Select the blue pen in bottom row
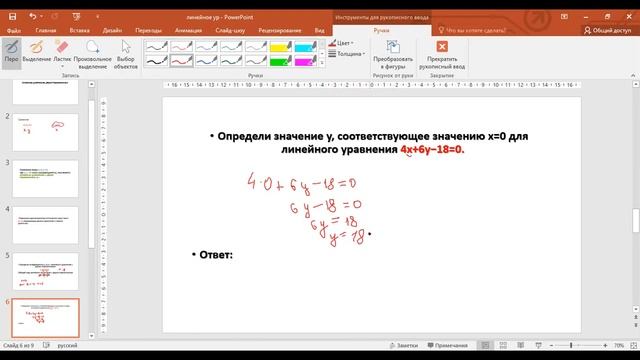Viewport: 640px width, 360px height. [206, 61]
